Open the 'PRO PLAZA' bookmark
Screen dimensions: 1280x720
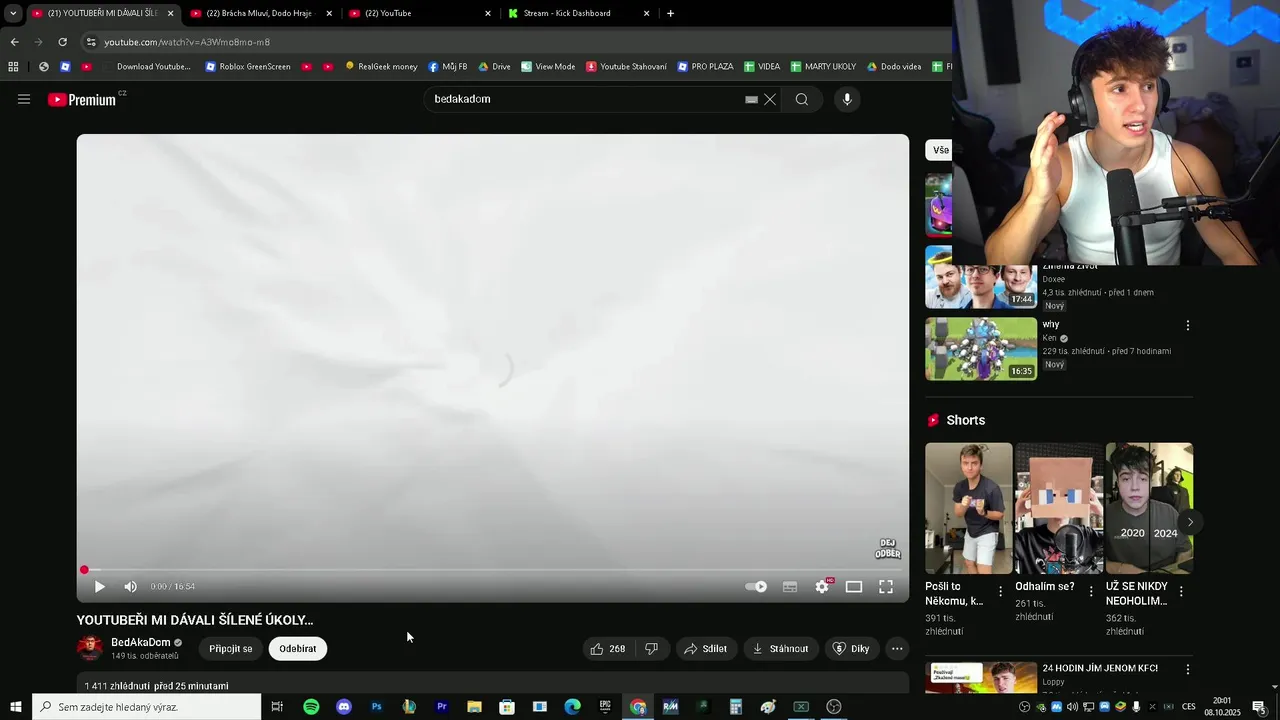point(705,67)
